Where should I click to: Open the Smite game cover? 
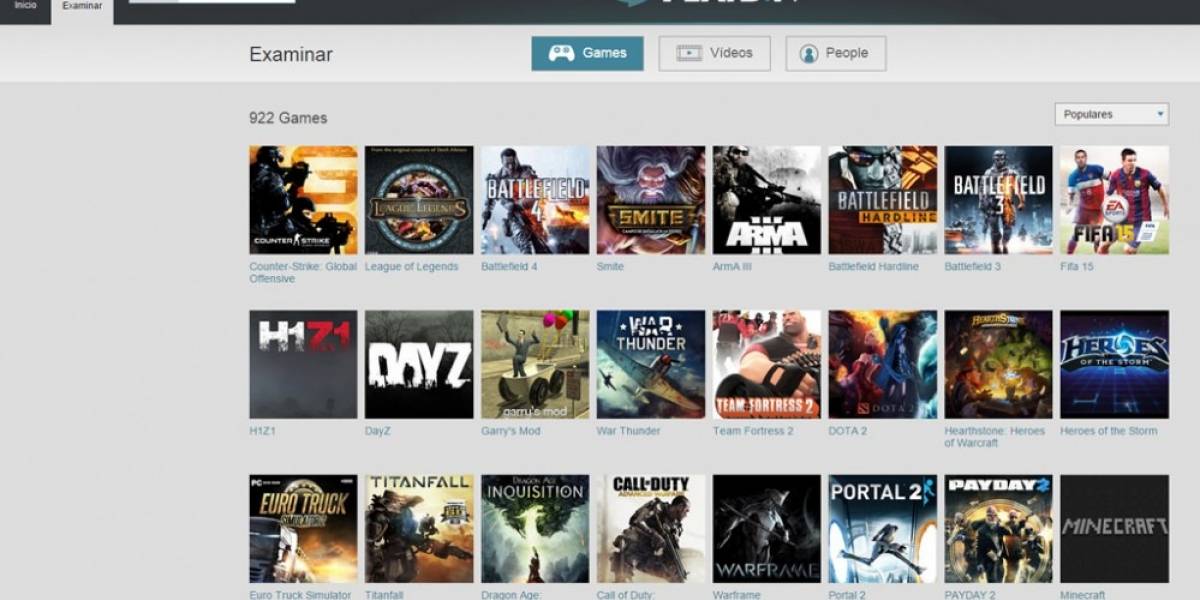[x=651, y=200]
